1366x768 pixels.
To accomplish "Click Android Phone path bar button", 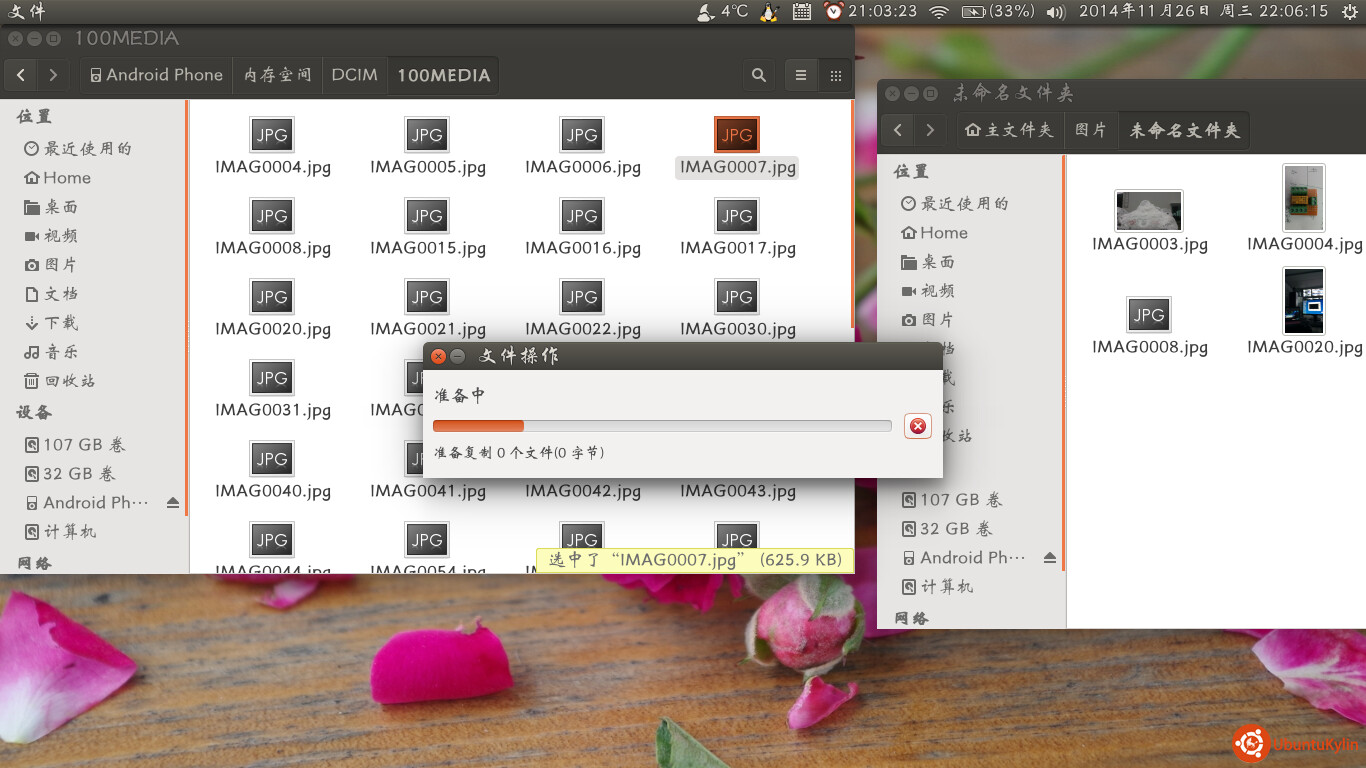I will pyautogui.click(x=156, y=75).
